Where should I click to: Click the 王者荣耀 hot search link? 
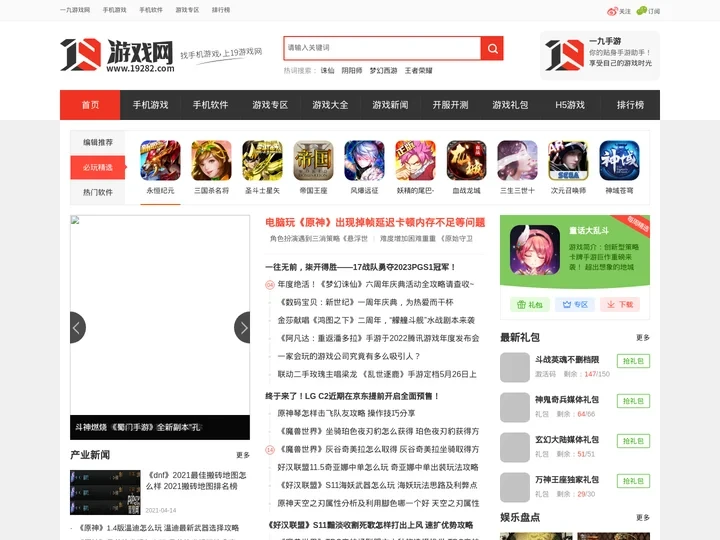click(x=418, y=70)
